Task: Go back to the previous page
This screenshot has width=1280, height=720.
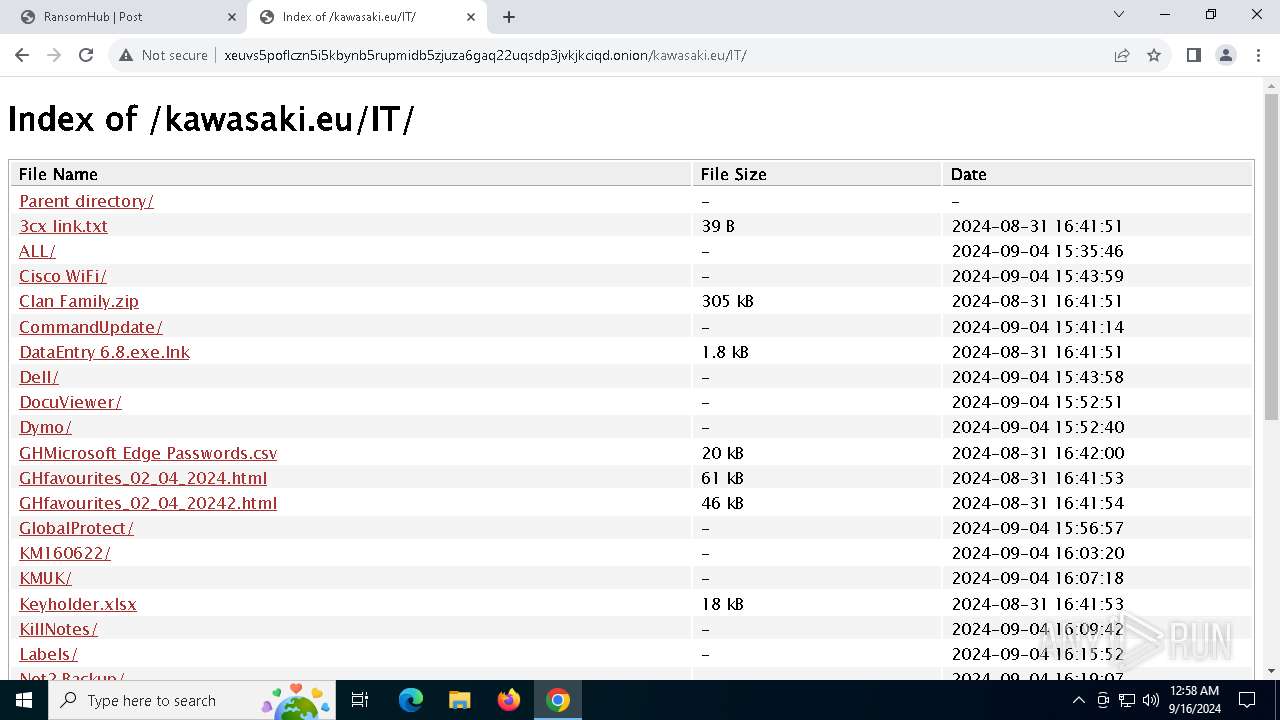Action: click(22, 55)
